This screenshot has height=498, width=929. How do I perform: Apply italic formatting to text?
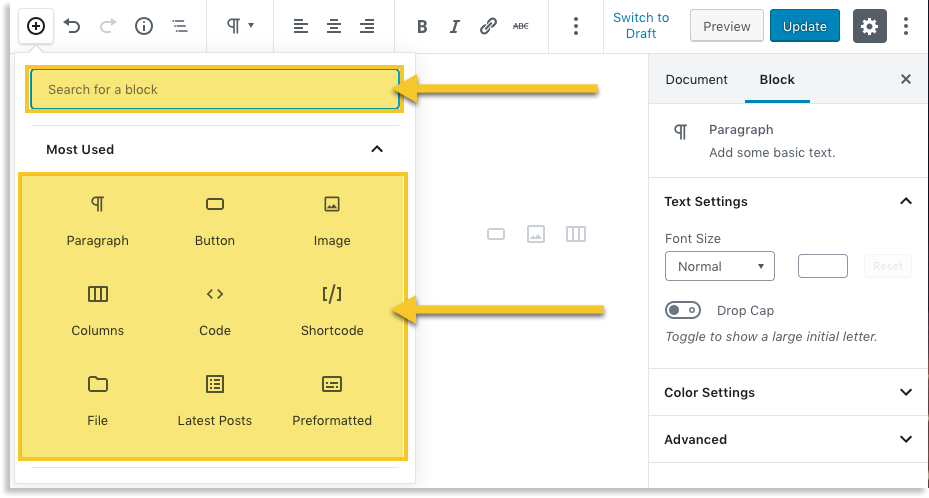tap(455, 26)
